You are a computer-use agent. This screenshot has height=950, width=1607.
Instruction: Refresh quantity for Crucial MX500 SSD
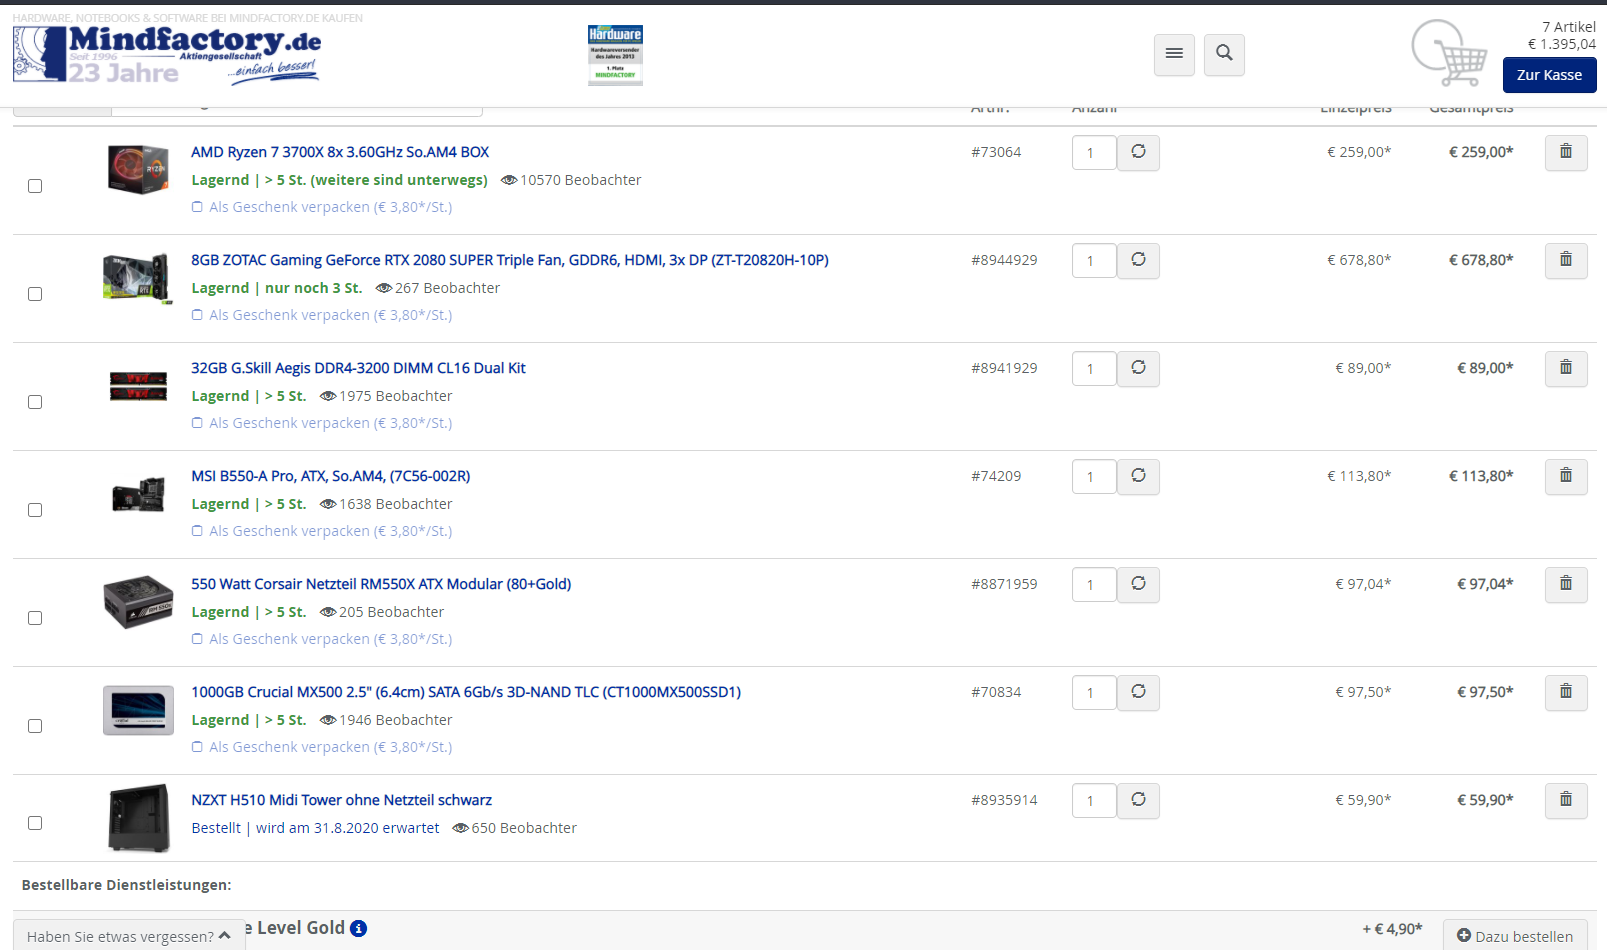click(x=1138, y=692)
